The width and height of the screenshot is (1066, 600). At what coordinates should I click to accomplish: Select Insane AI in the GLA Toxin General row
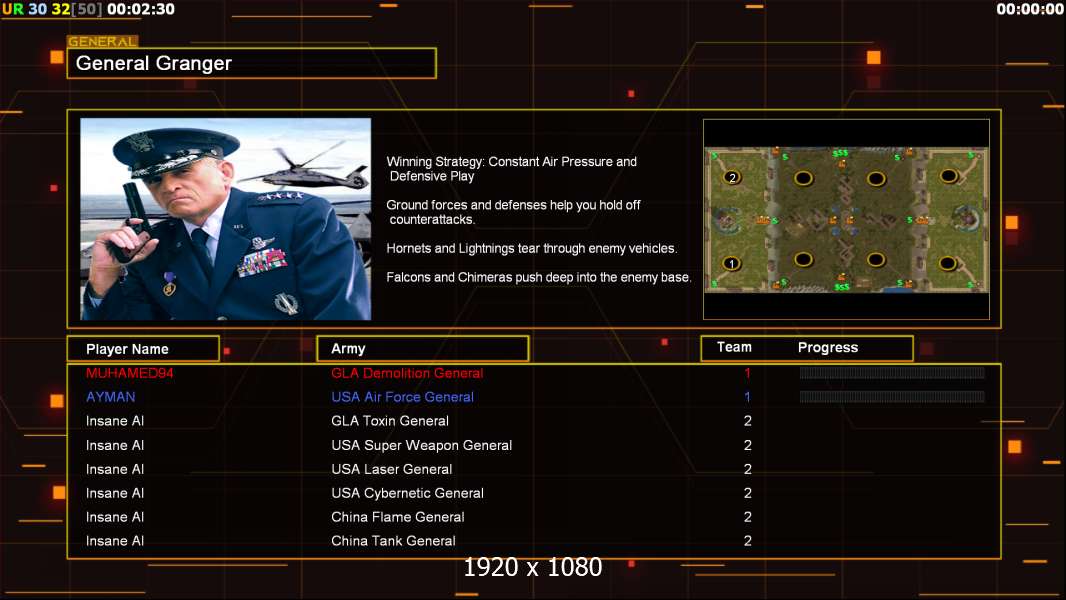pyautogui.click(x=115, y=421)
